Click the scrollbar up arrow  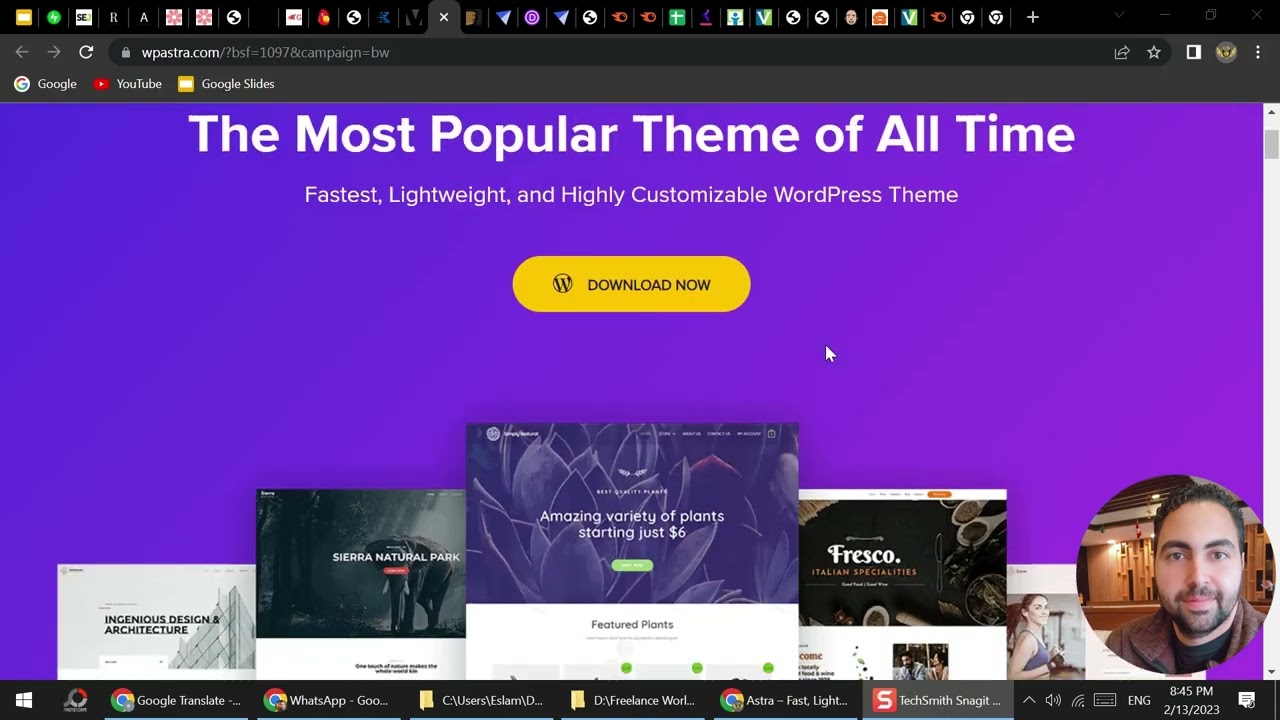point(1271,110)
